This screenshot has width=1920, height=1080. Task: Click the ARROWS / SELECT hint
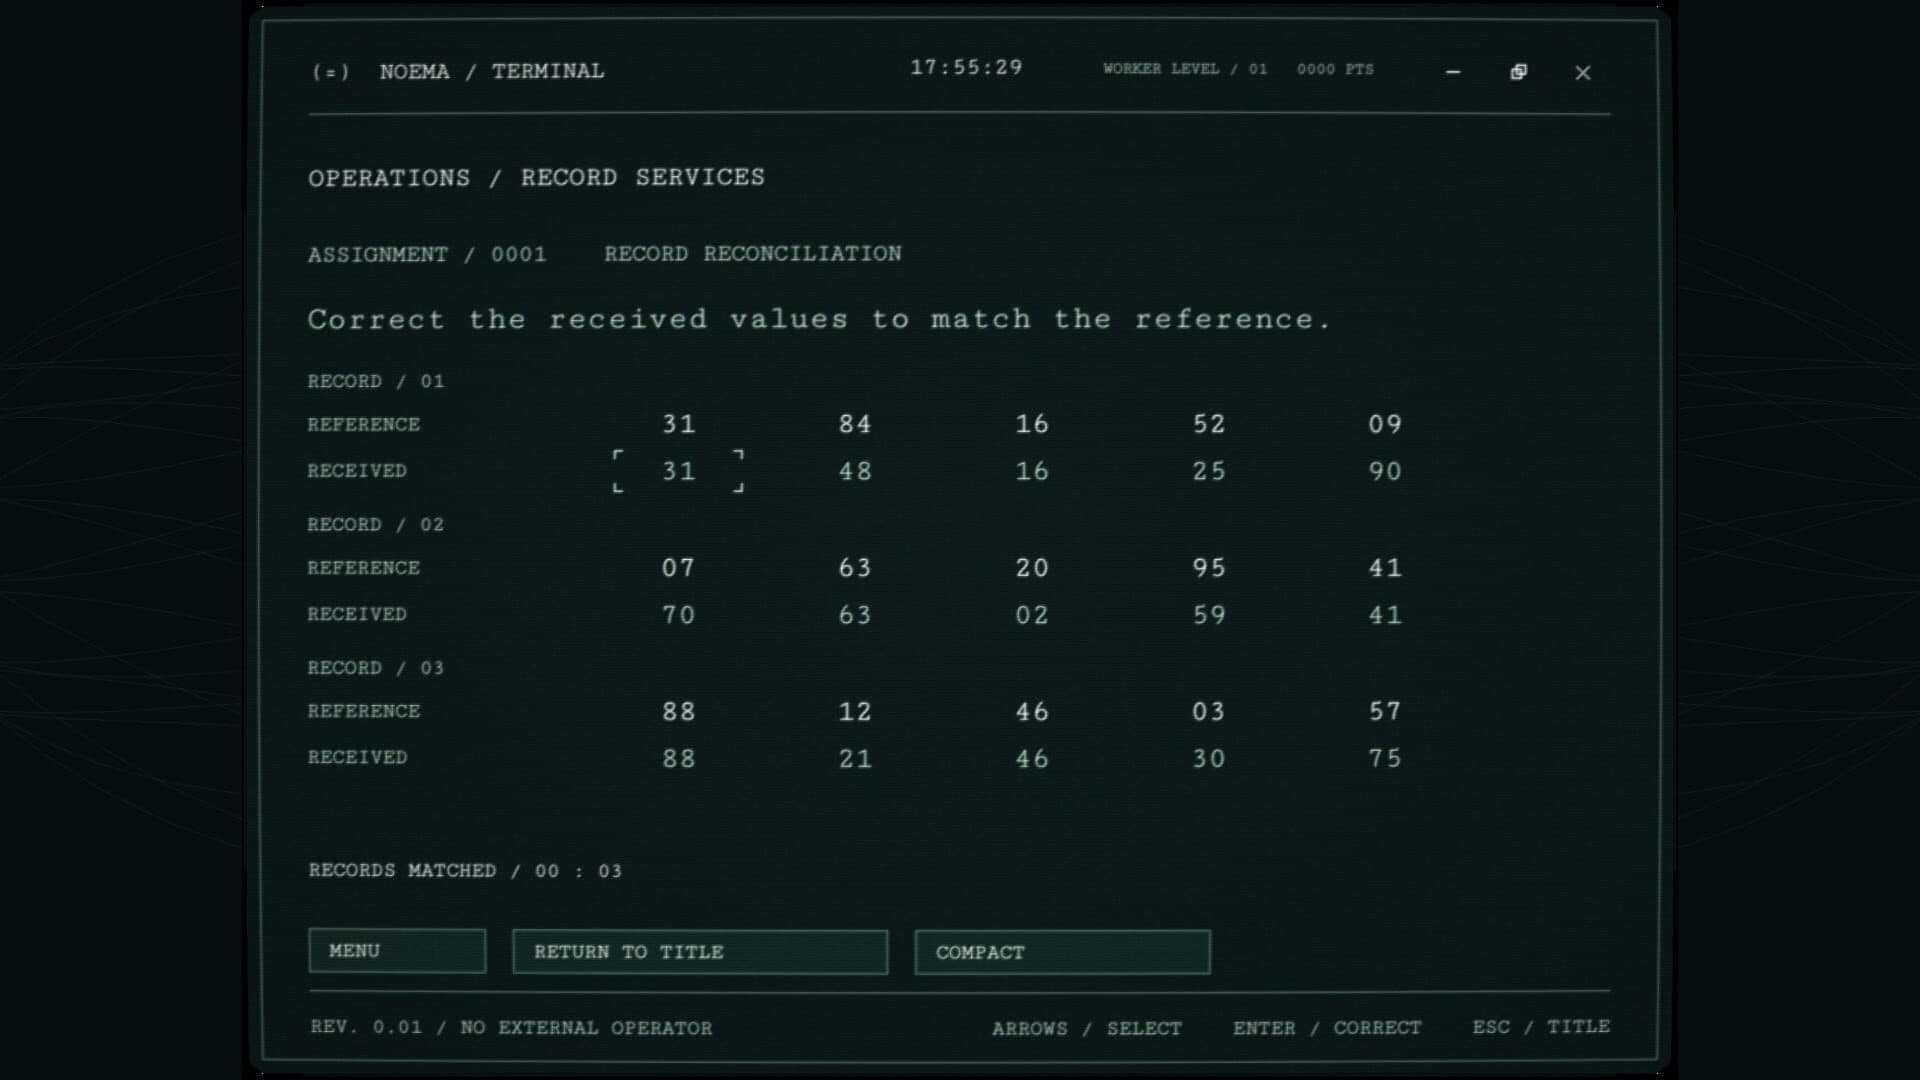click(x=1087, y=1028)
